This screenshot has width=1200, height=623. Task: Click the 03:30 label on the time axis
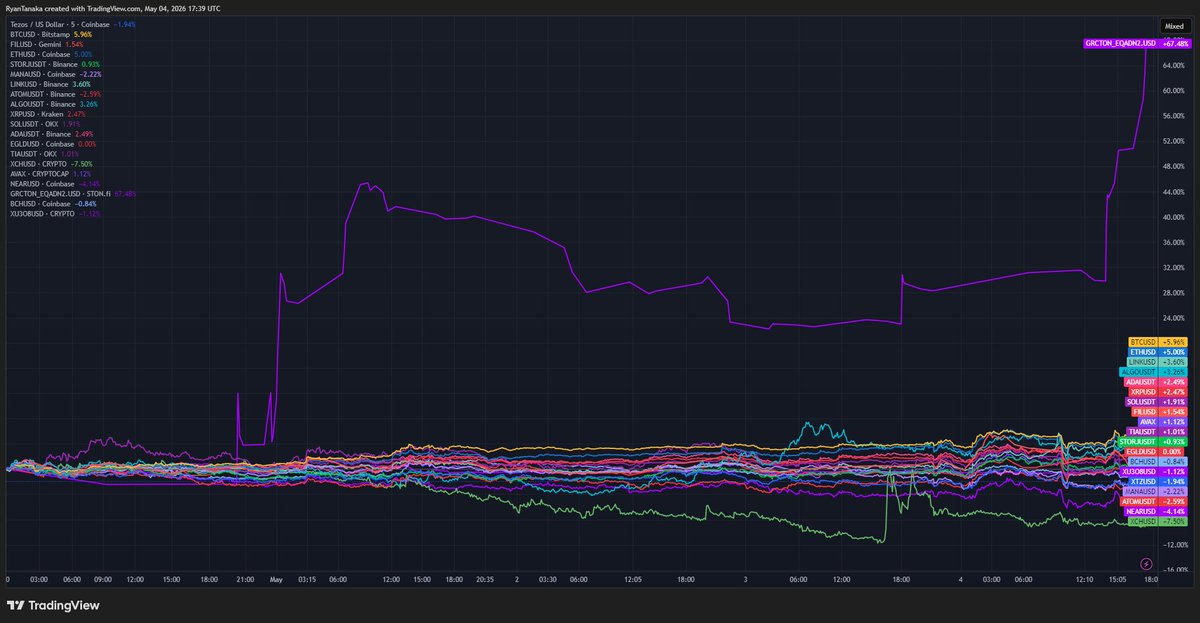(547, 579)
